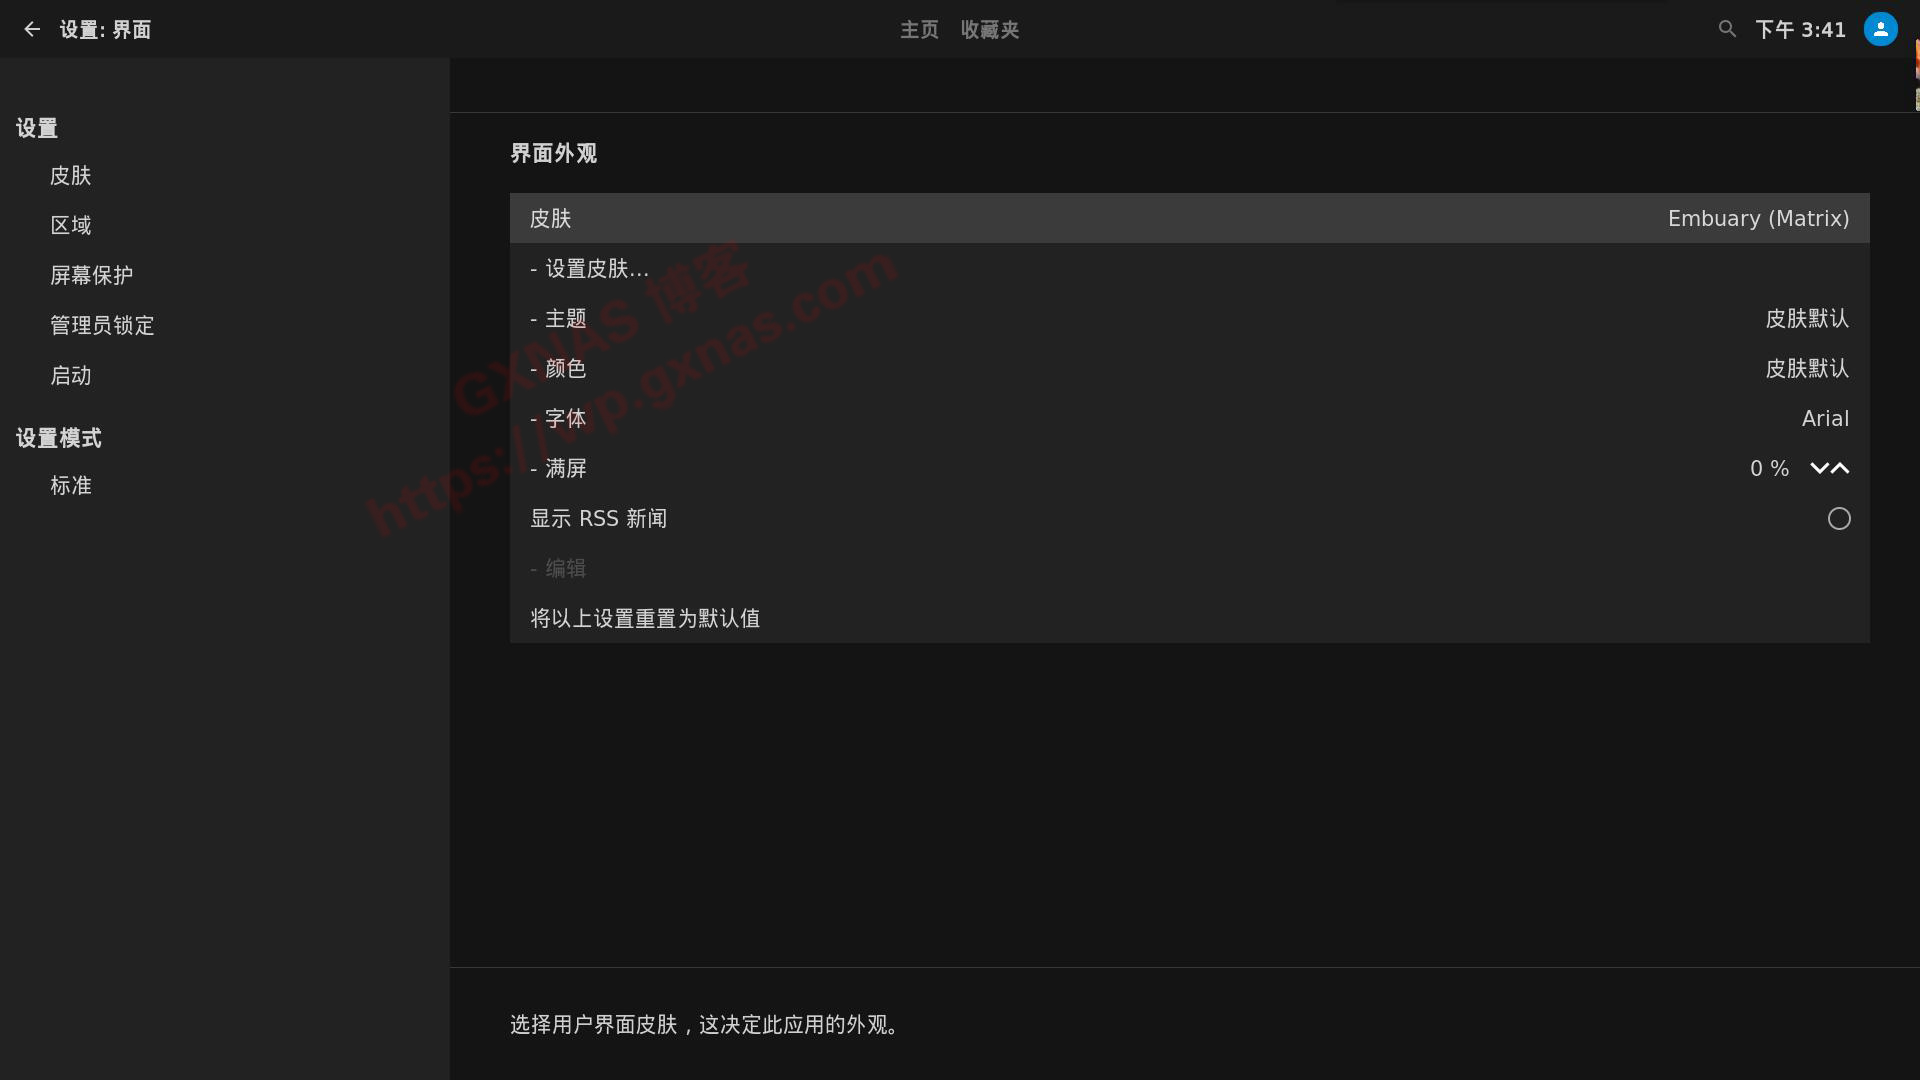Expand 主题 theme options dropdown

pyautogui.click(x=1189, y=319)
